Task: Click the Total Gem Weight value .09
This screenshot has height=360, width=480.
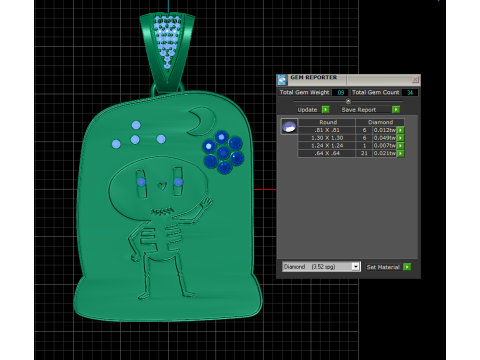Action: click(340, 92)
